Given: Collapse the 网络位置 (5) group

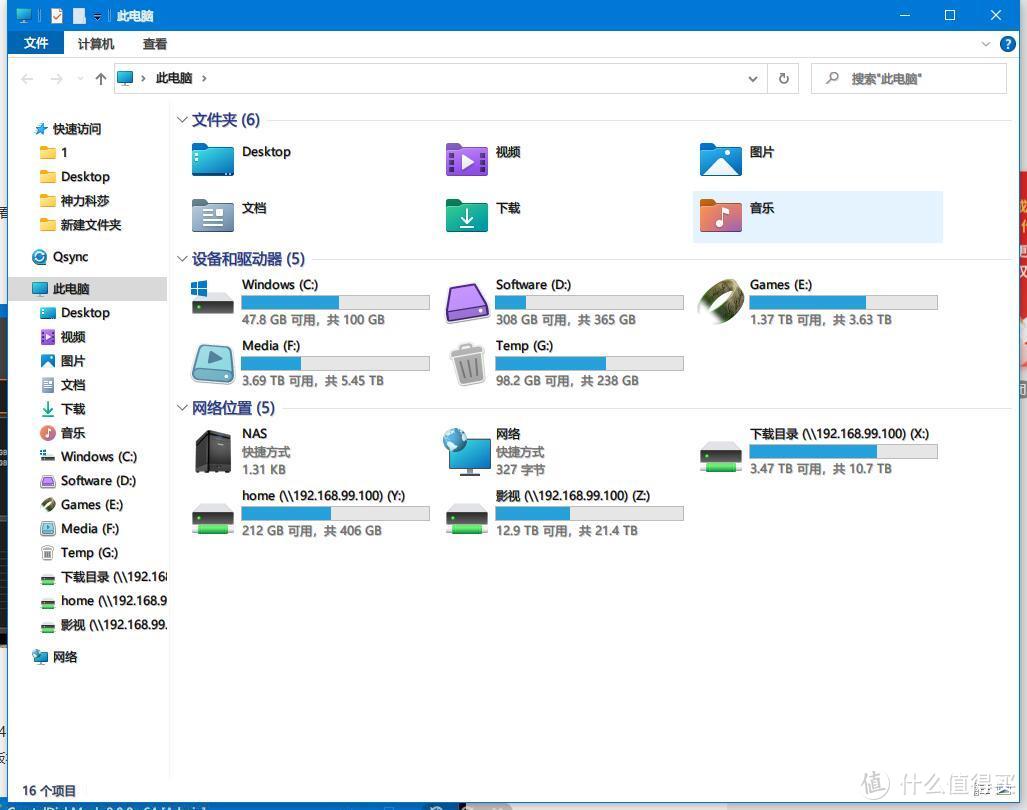Looking at the screenshot, I should (x=182, y=408).
